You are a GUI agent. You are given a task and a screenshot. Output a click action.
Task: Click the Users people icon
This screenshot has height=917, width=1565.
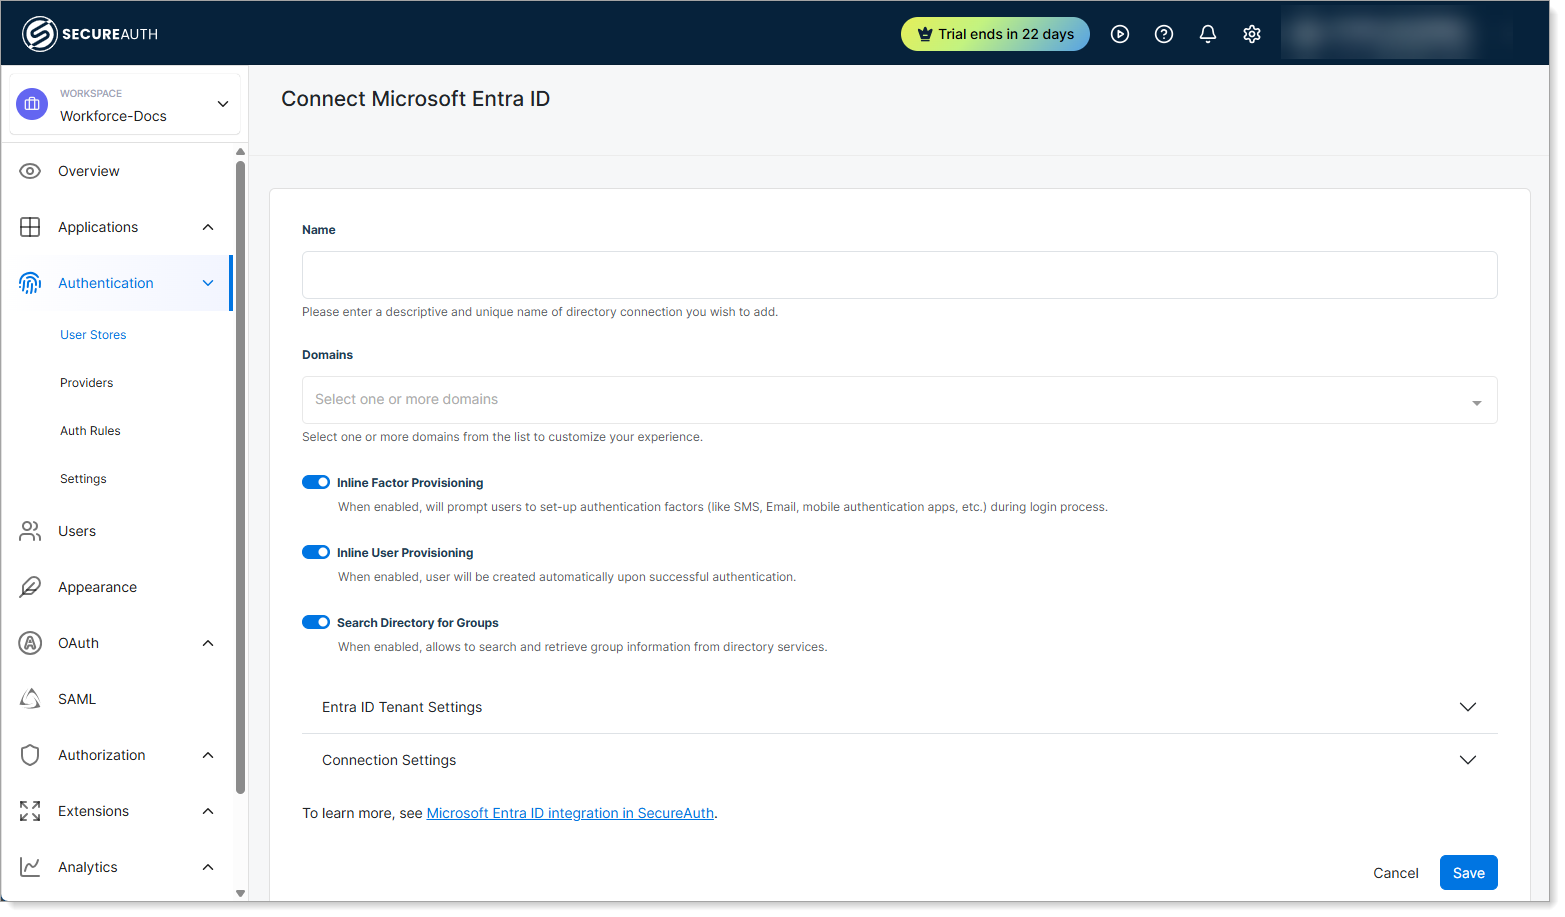pos(30,531)
